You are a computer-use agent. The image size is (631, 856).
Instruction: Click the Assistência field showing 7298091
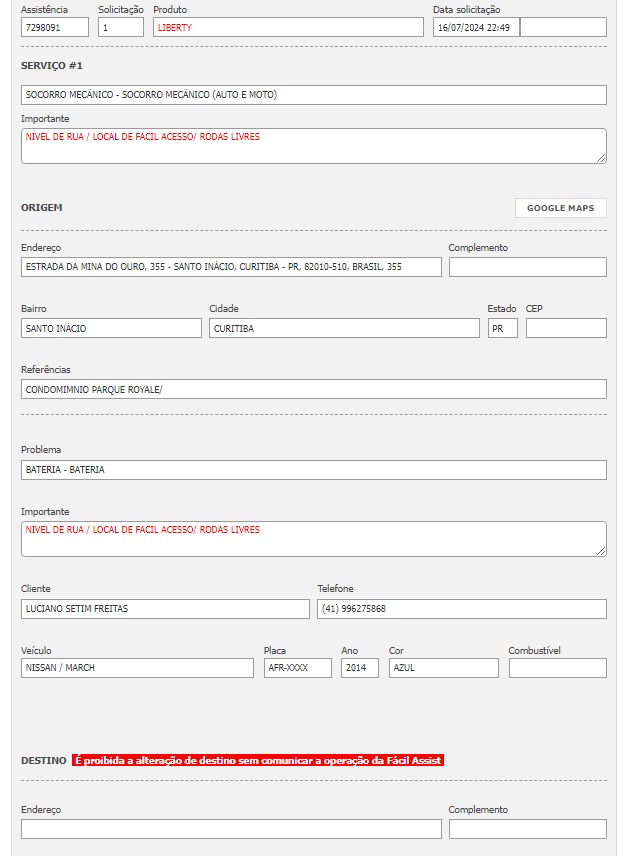tap(54, 28)
